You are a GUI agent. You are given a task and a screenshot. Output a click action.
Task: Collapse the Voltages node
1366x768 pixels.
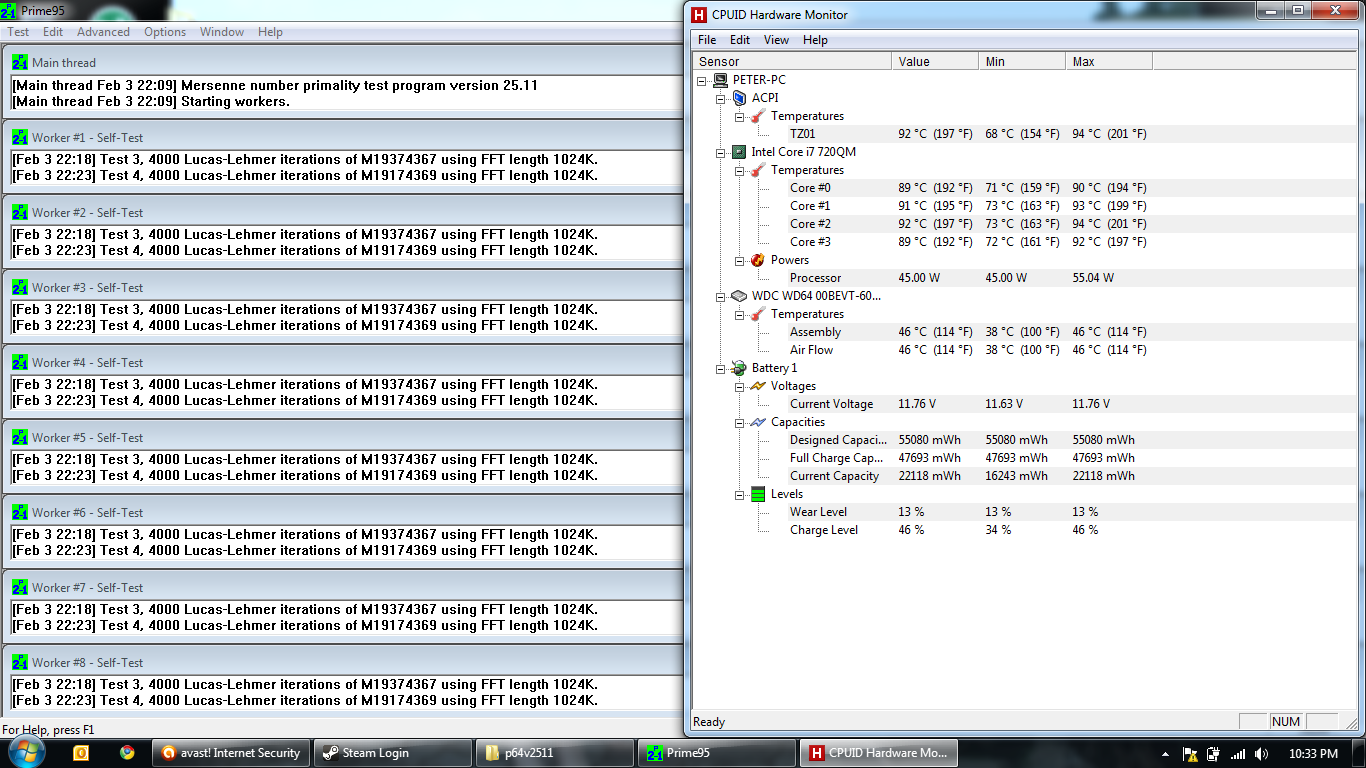pos(740,387)
